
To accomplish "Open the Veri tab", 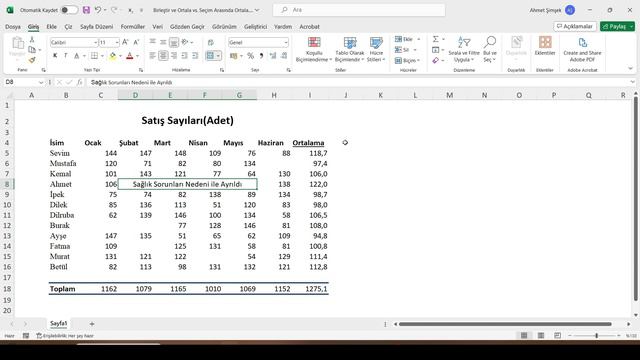I will click(158, 27).
